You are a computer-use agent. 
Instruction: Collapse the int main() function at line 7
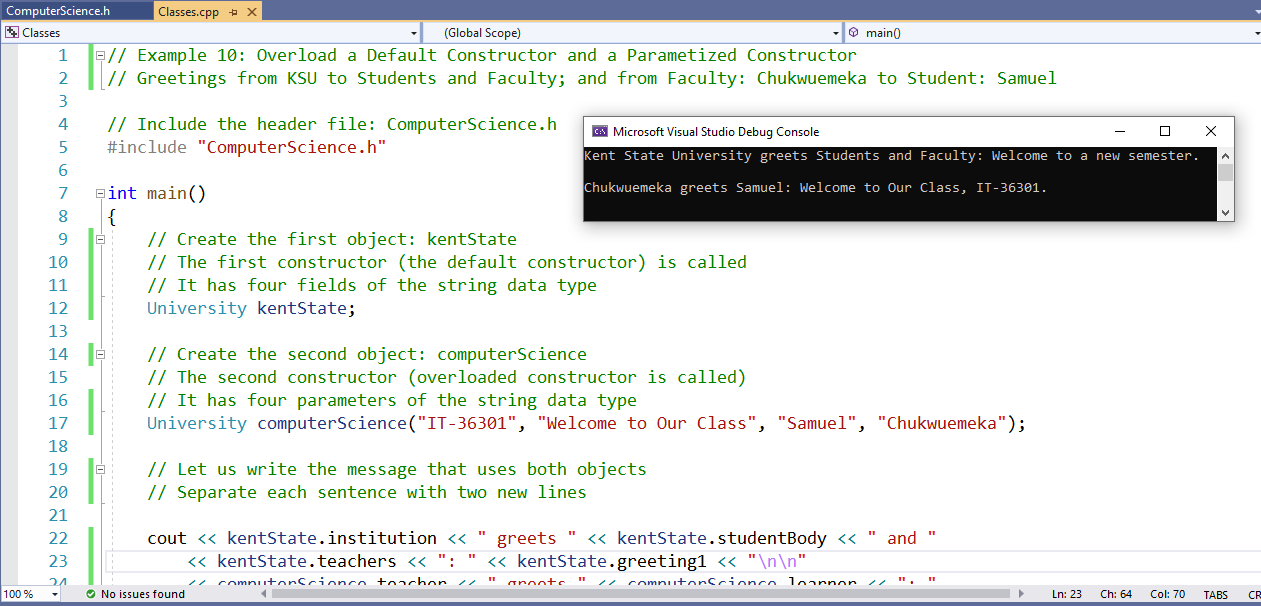click(100, 194)
